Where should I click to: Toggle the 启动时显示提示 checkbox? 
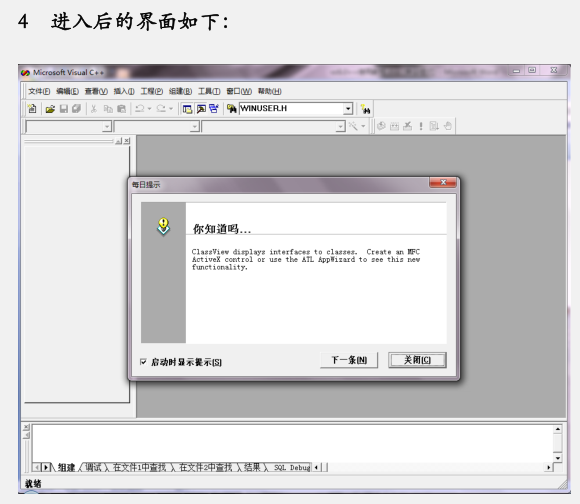click(143, 362)
